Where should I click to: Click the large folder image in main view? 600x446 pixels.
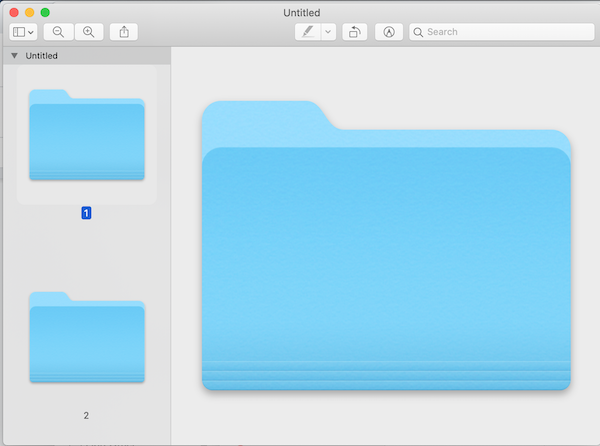pos(386,245)
